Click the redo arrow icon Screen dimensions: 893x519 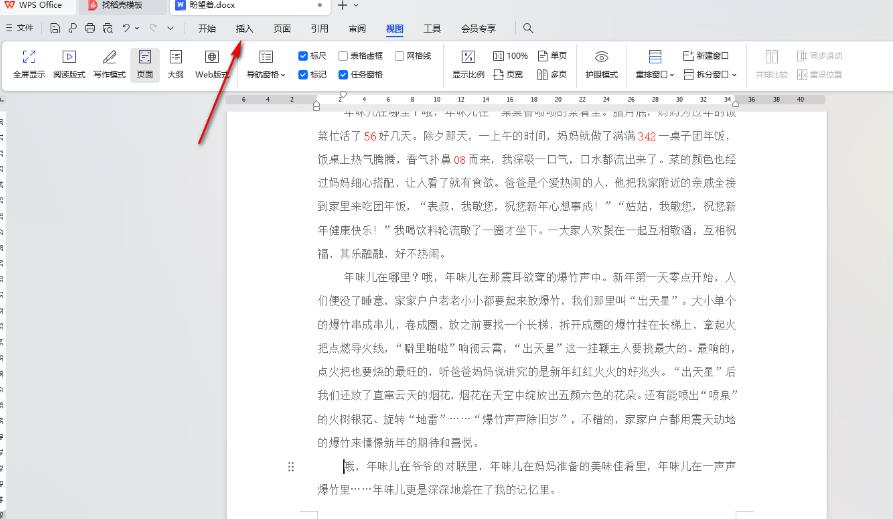(153, 27)
